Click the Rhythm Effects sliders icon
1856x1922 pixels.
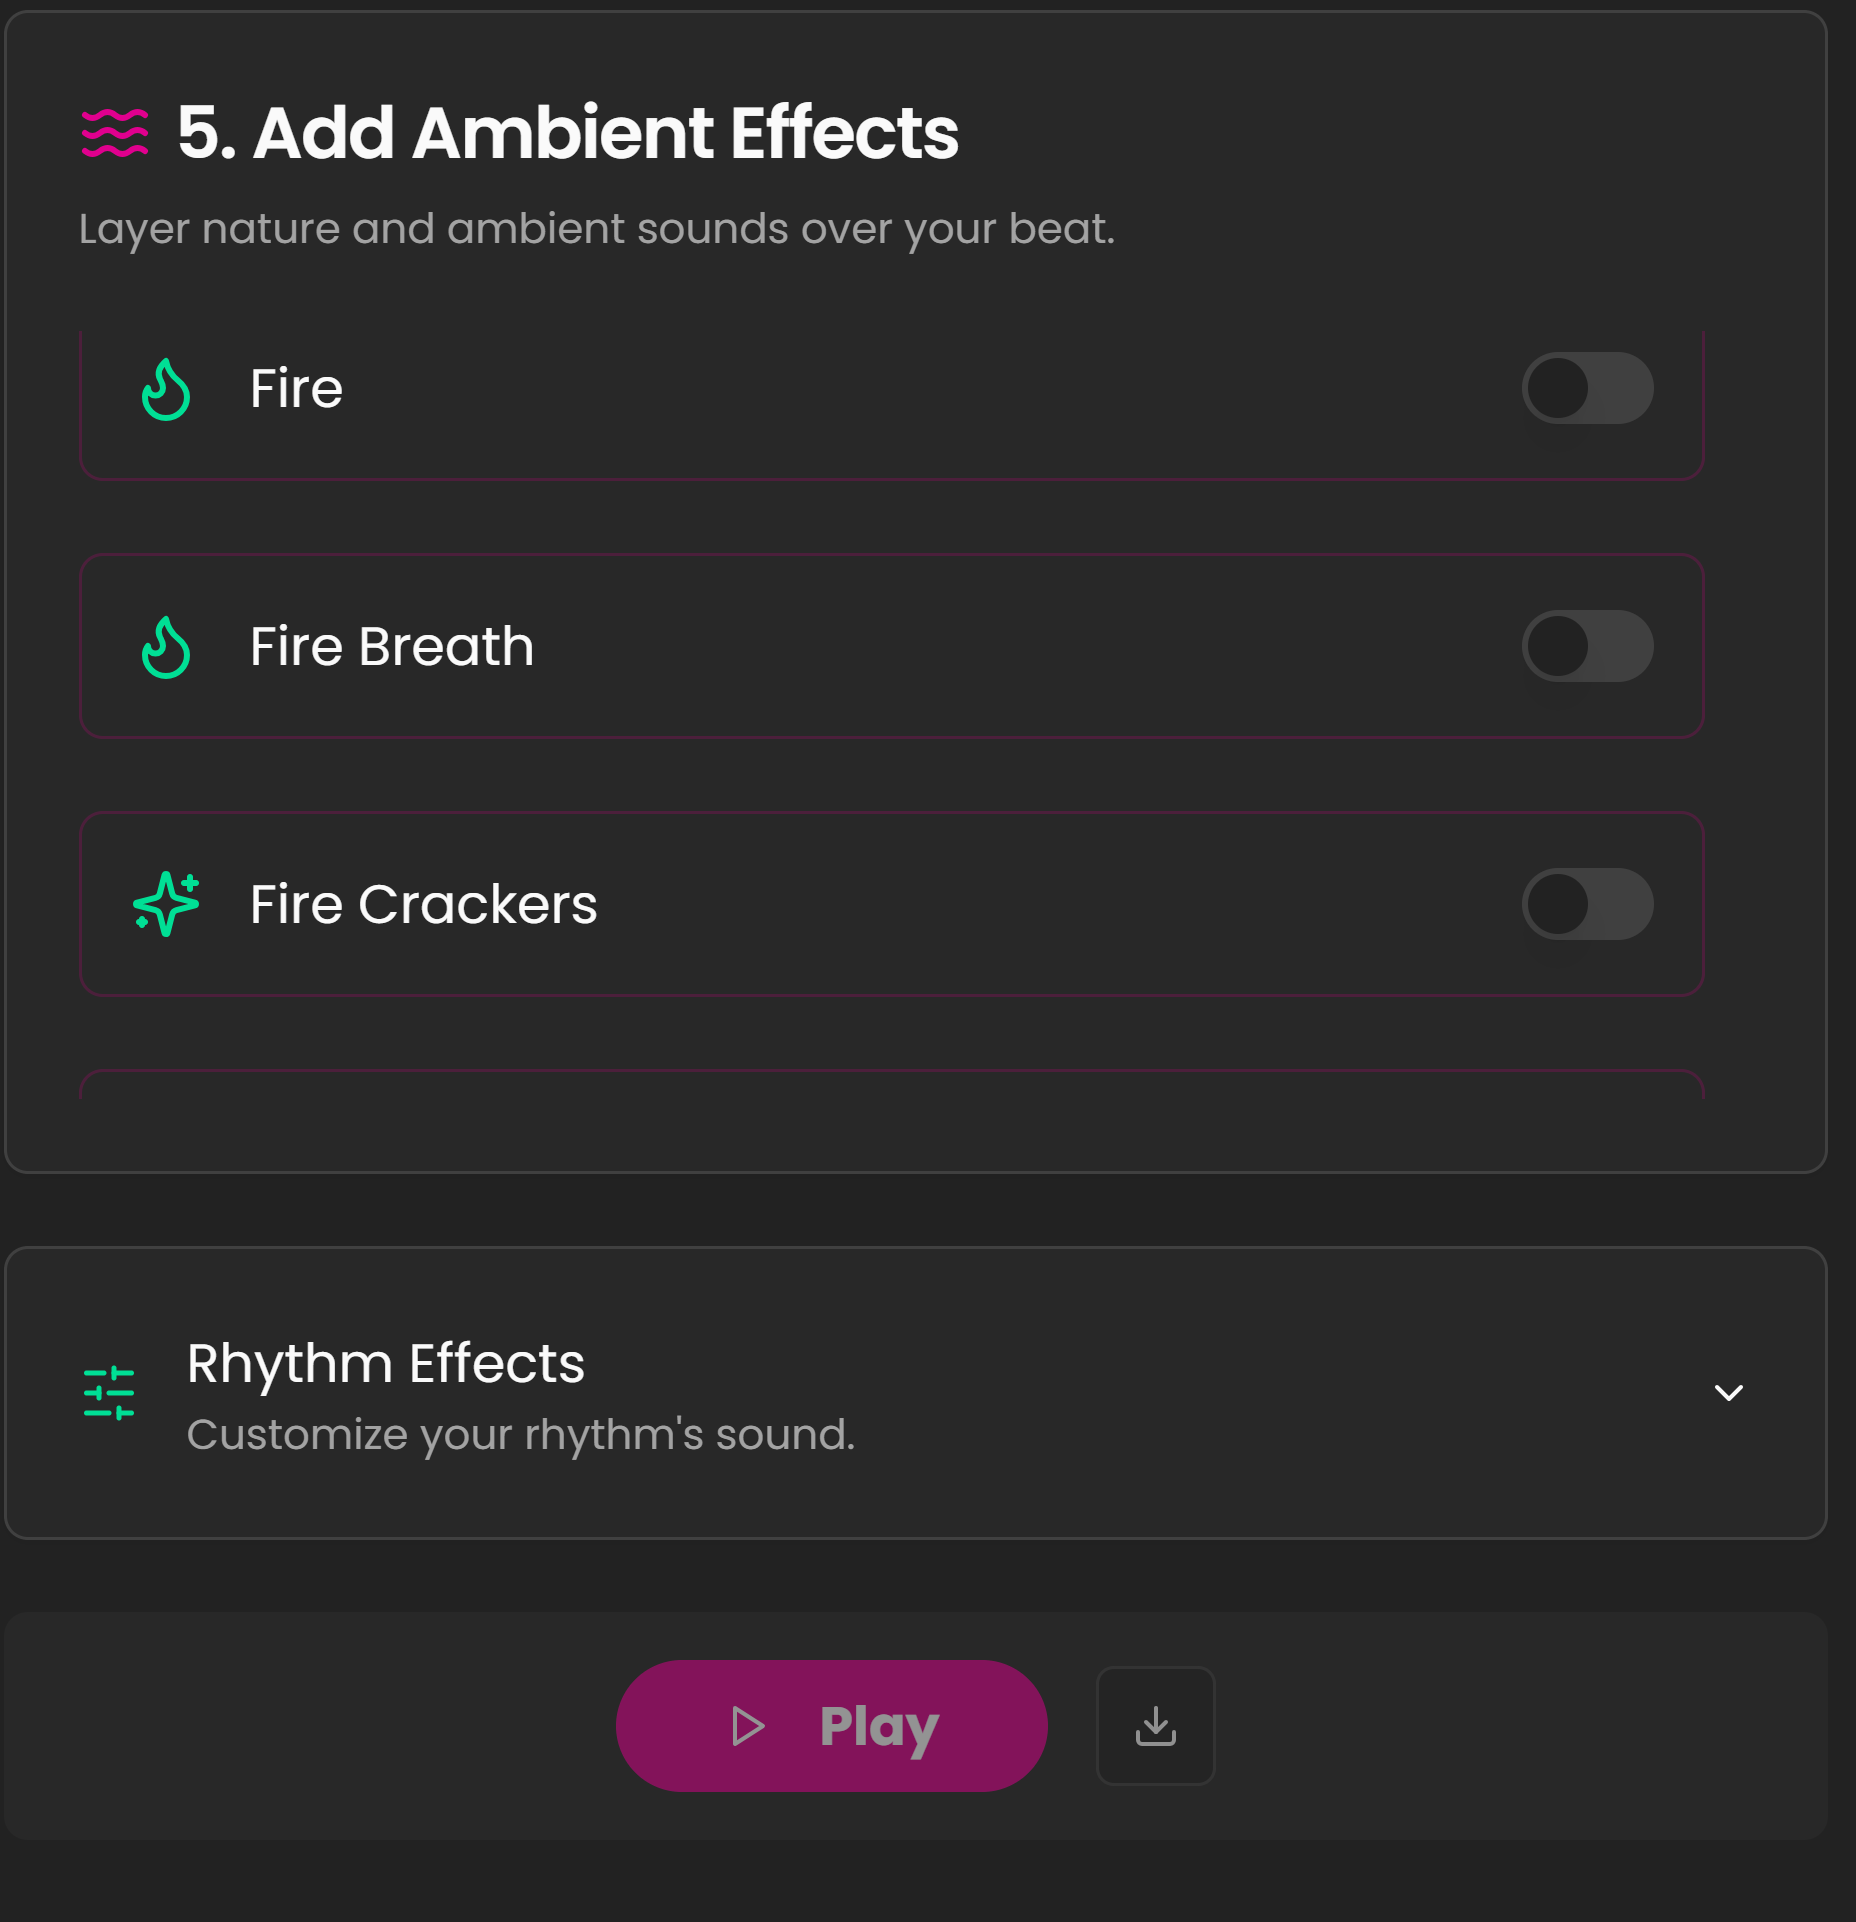(109, 1393)
